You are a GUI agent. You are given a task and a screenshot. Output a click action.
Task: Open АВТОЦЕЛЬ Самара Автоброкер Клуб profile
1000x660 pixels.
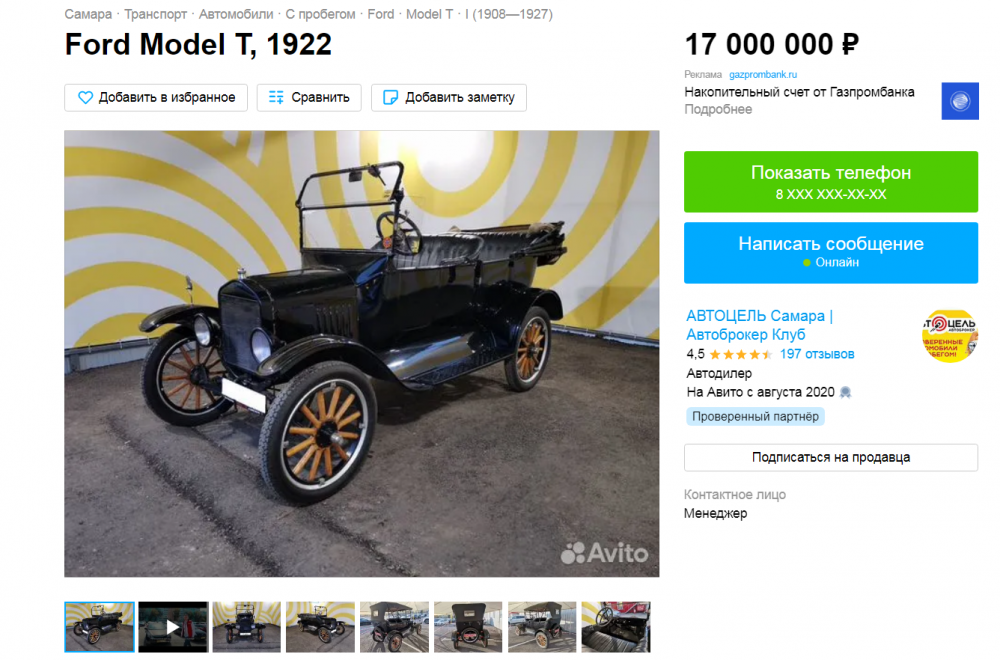759,325
